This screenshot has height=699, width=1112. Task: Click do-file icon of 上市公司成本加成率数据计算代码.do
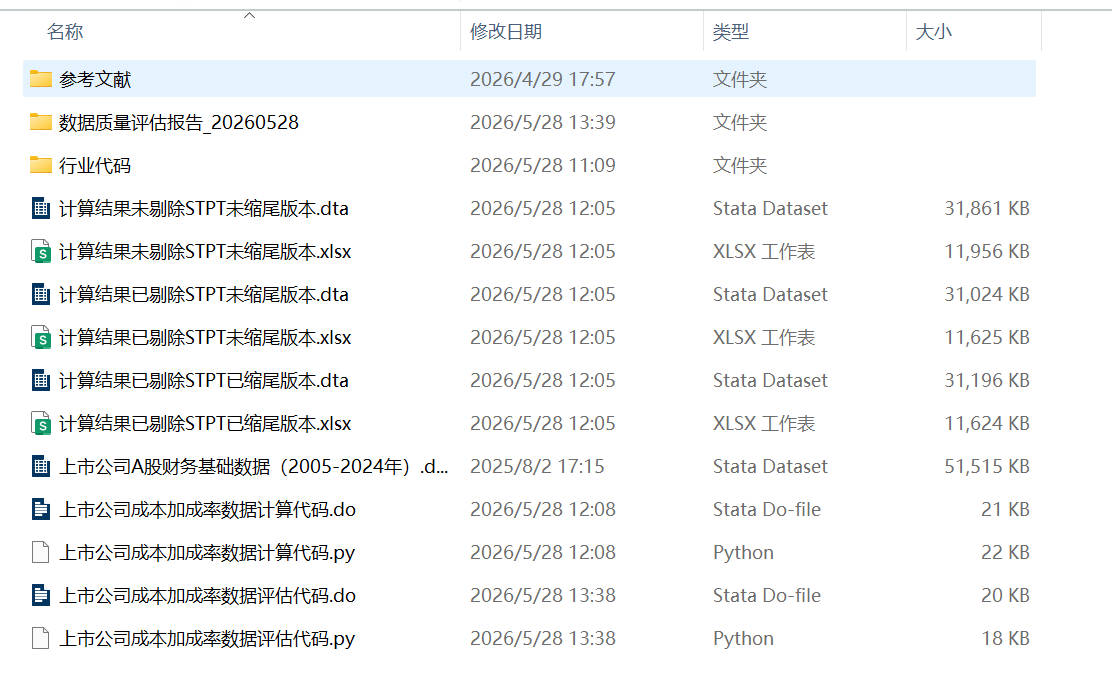point(41,510)
